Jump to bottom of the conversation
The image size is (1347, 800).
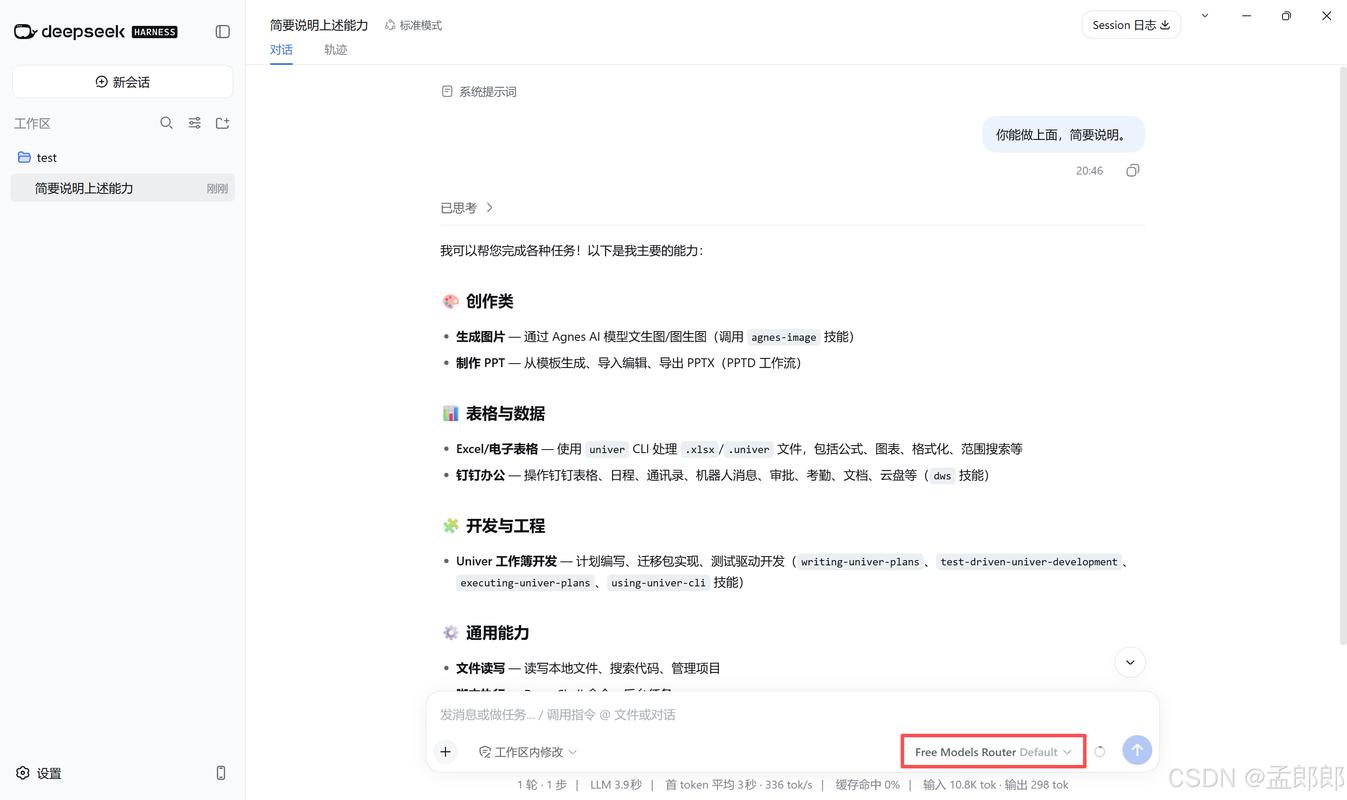1130,662
